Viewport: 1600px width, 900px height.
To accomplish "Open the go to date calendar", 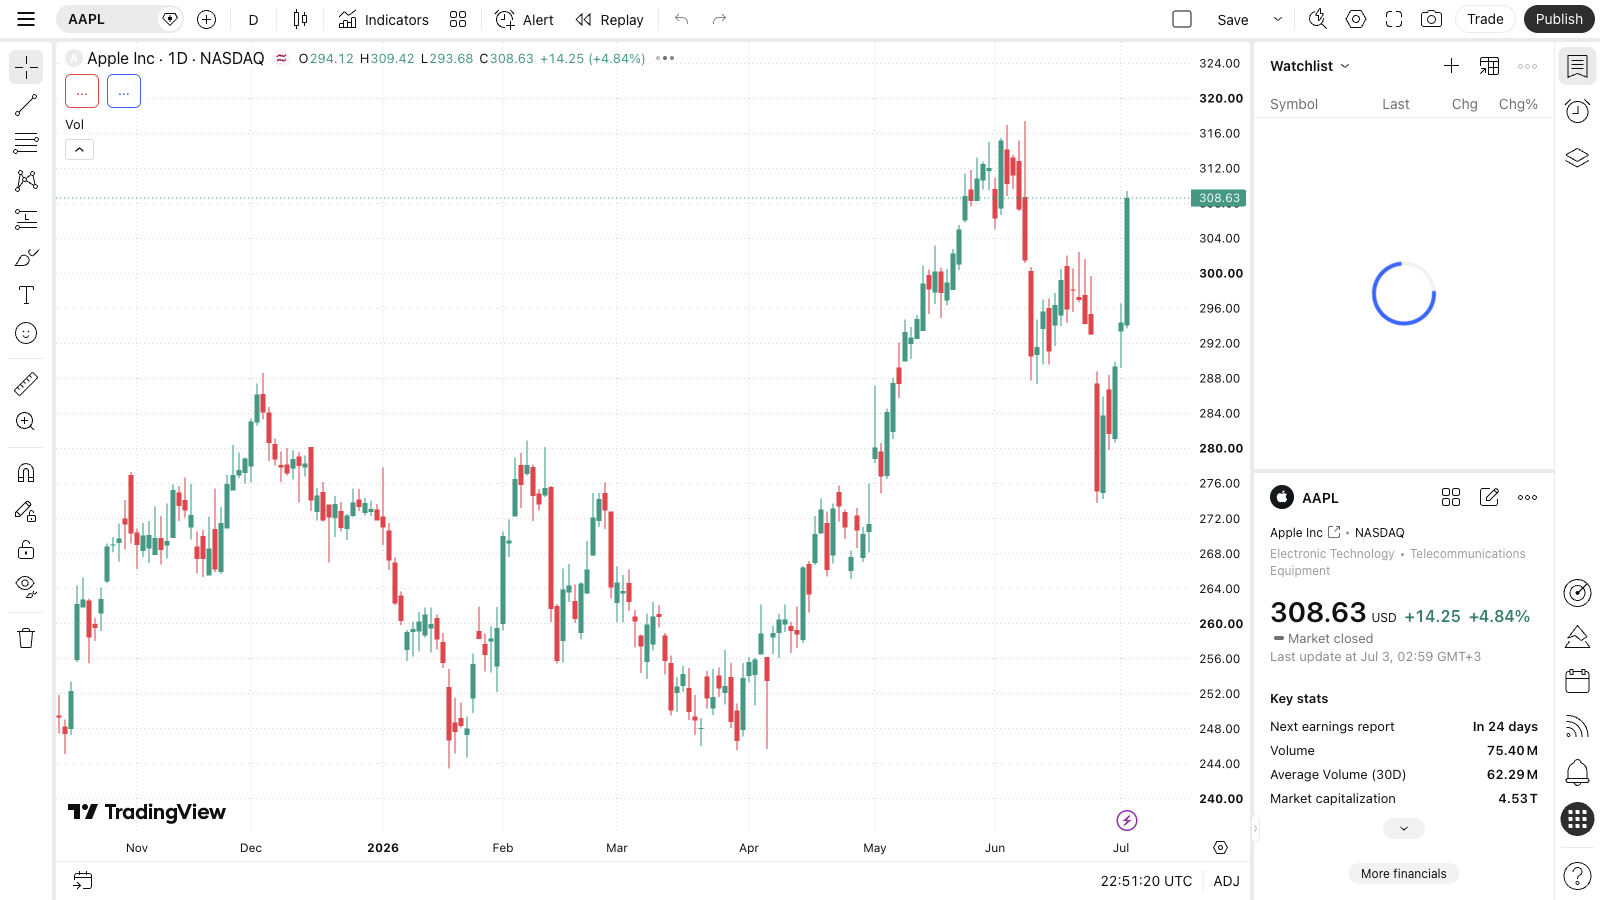I will [83, 881].
